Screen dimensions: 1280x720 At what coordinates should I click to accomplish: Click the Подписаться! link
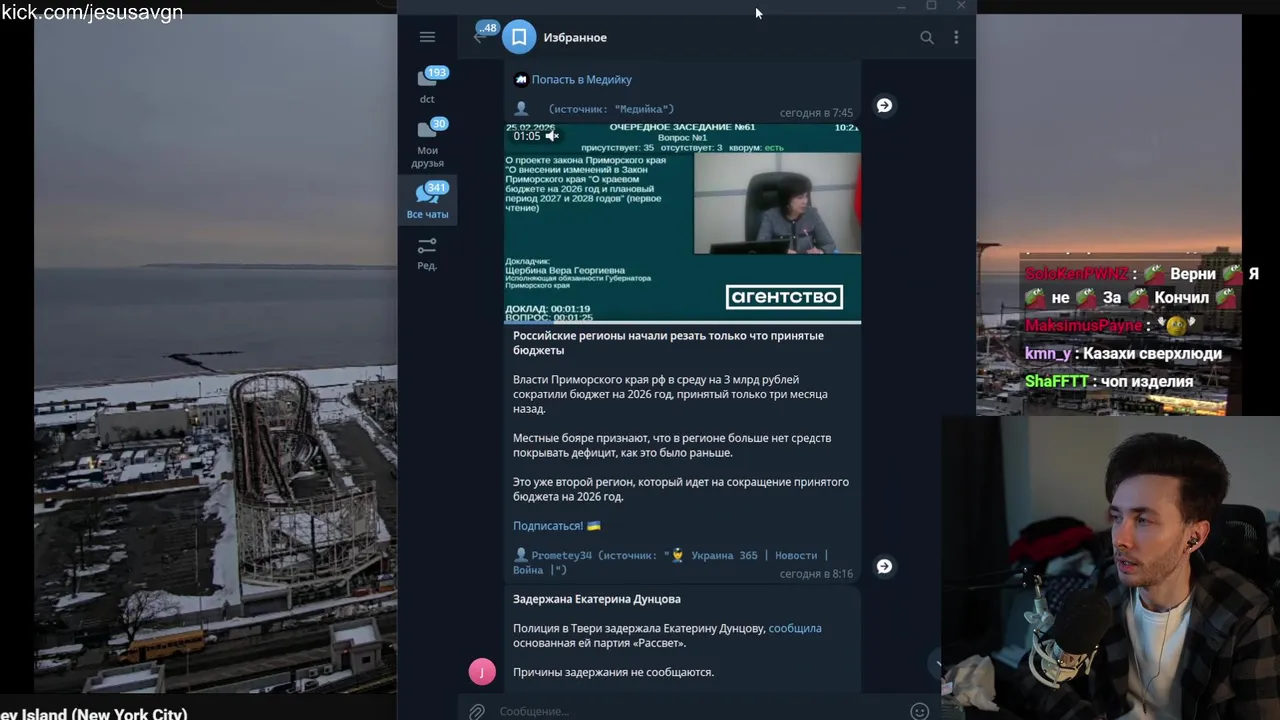point(548,525)
